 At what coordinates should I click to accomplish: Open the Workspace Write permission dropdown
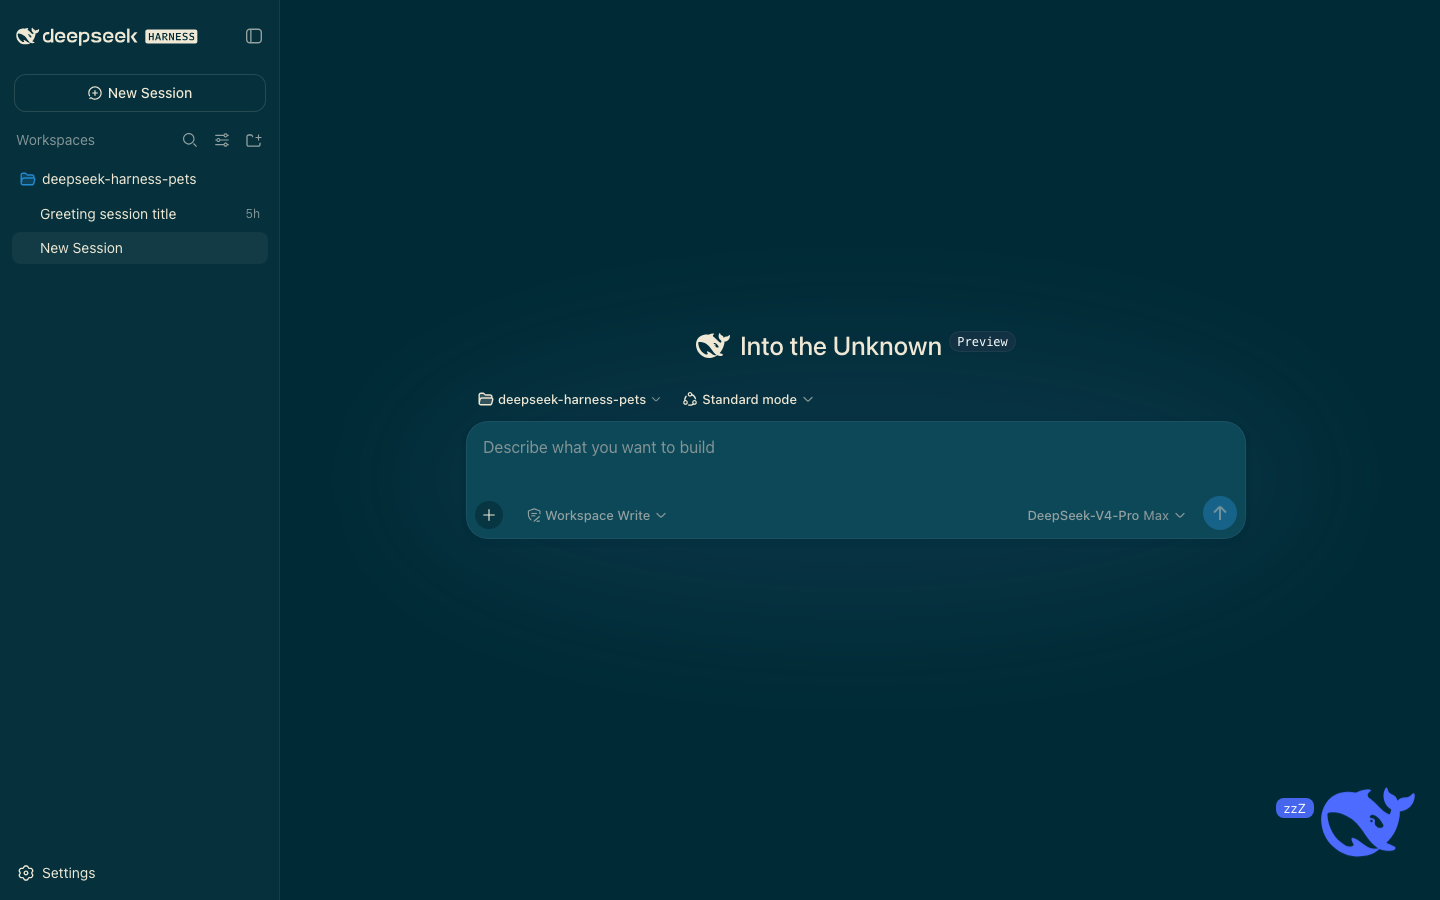click(597, 515)
